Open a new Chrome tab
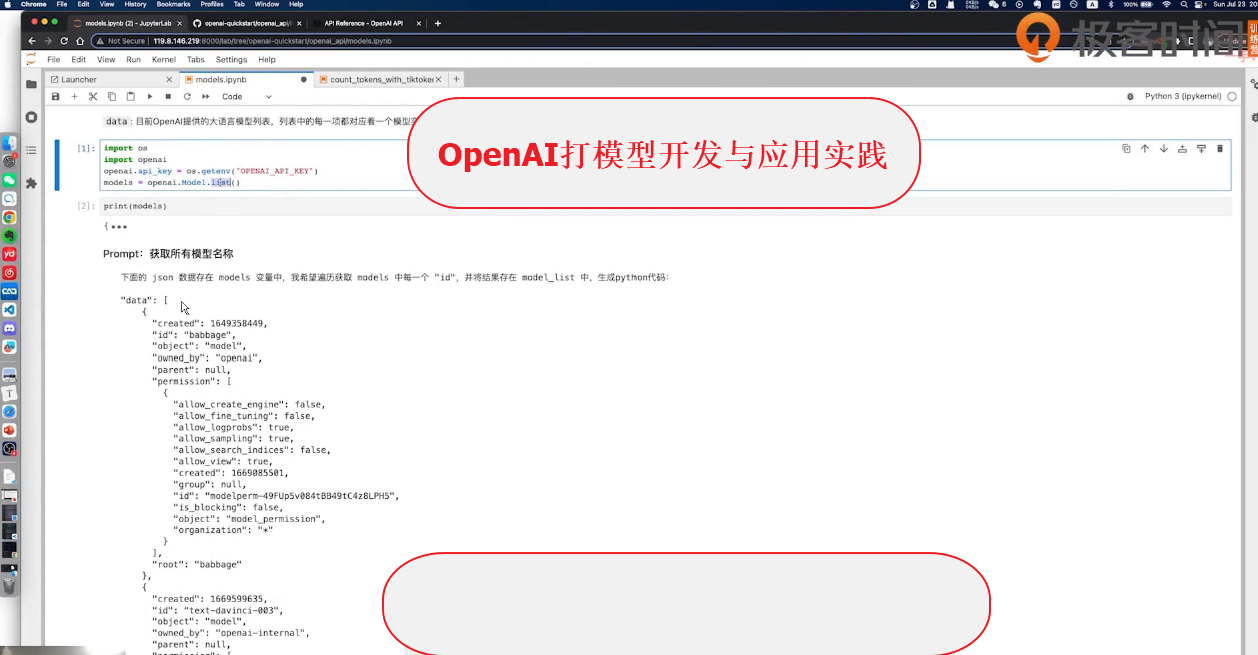The height and width of the screenshot is (655, 1258). coord(438,22)
